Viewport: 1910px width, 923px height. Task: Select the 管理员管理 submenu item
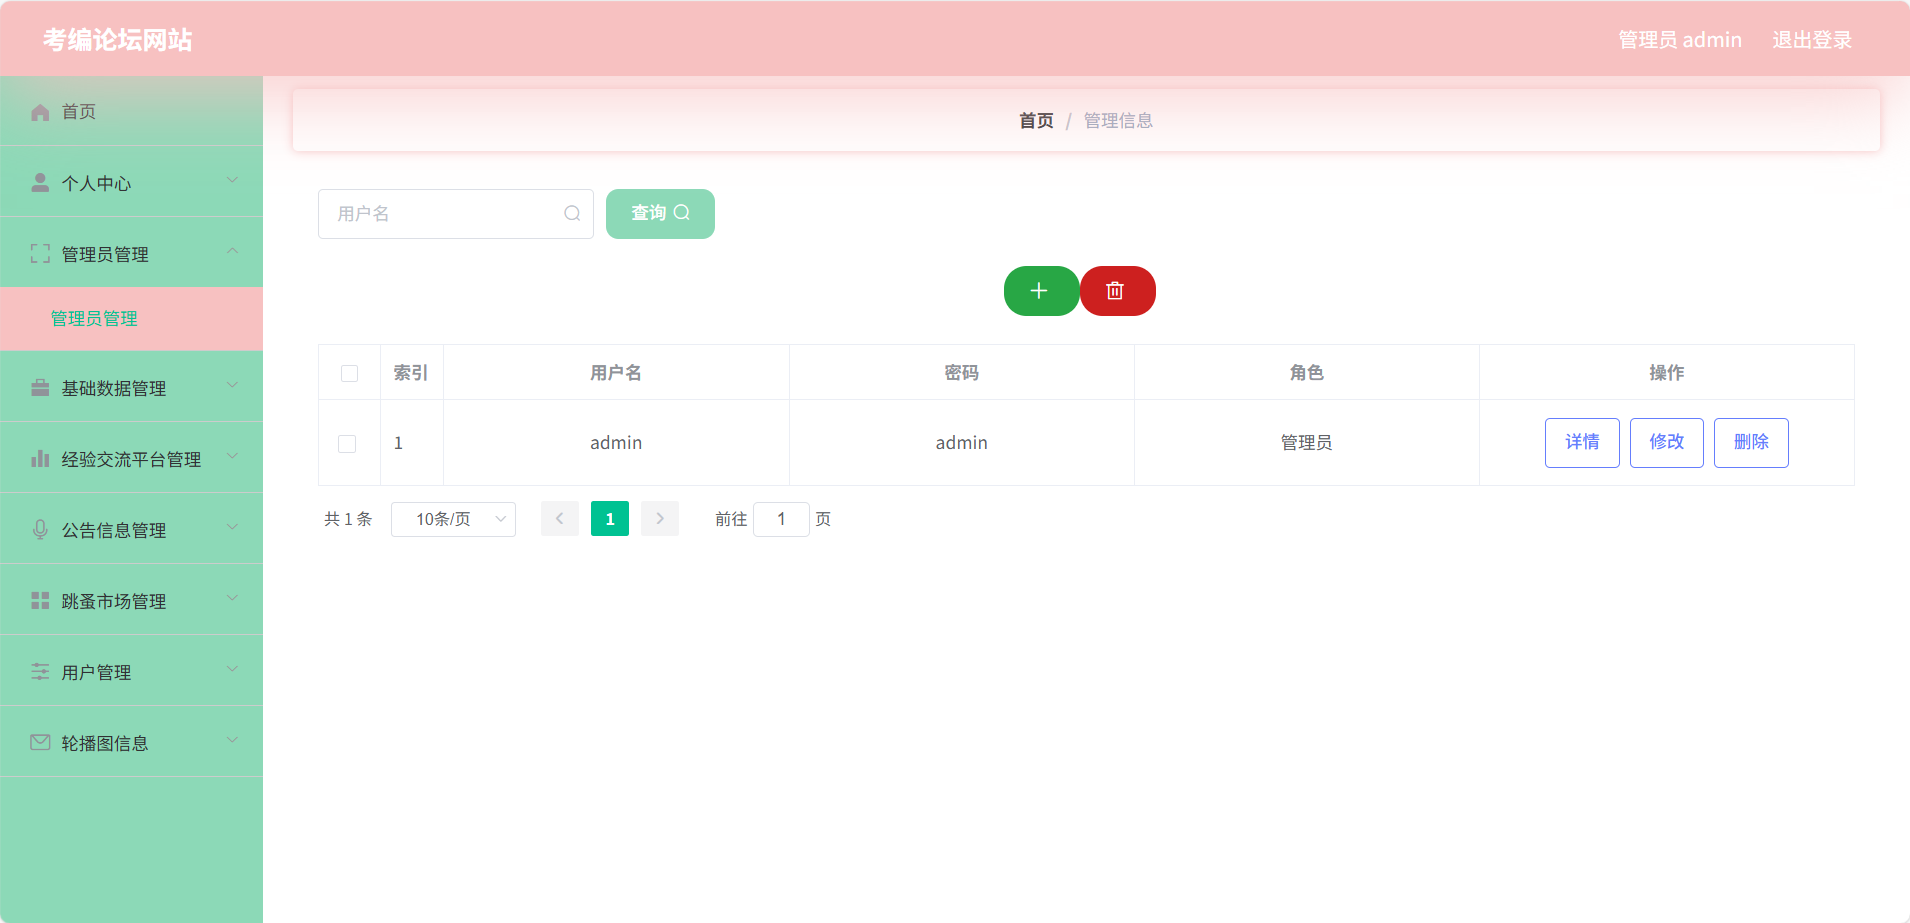pyautogui.click(x=131, y=319)
